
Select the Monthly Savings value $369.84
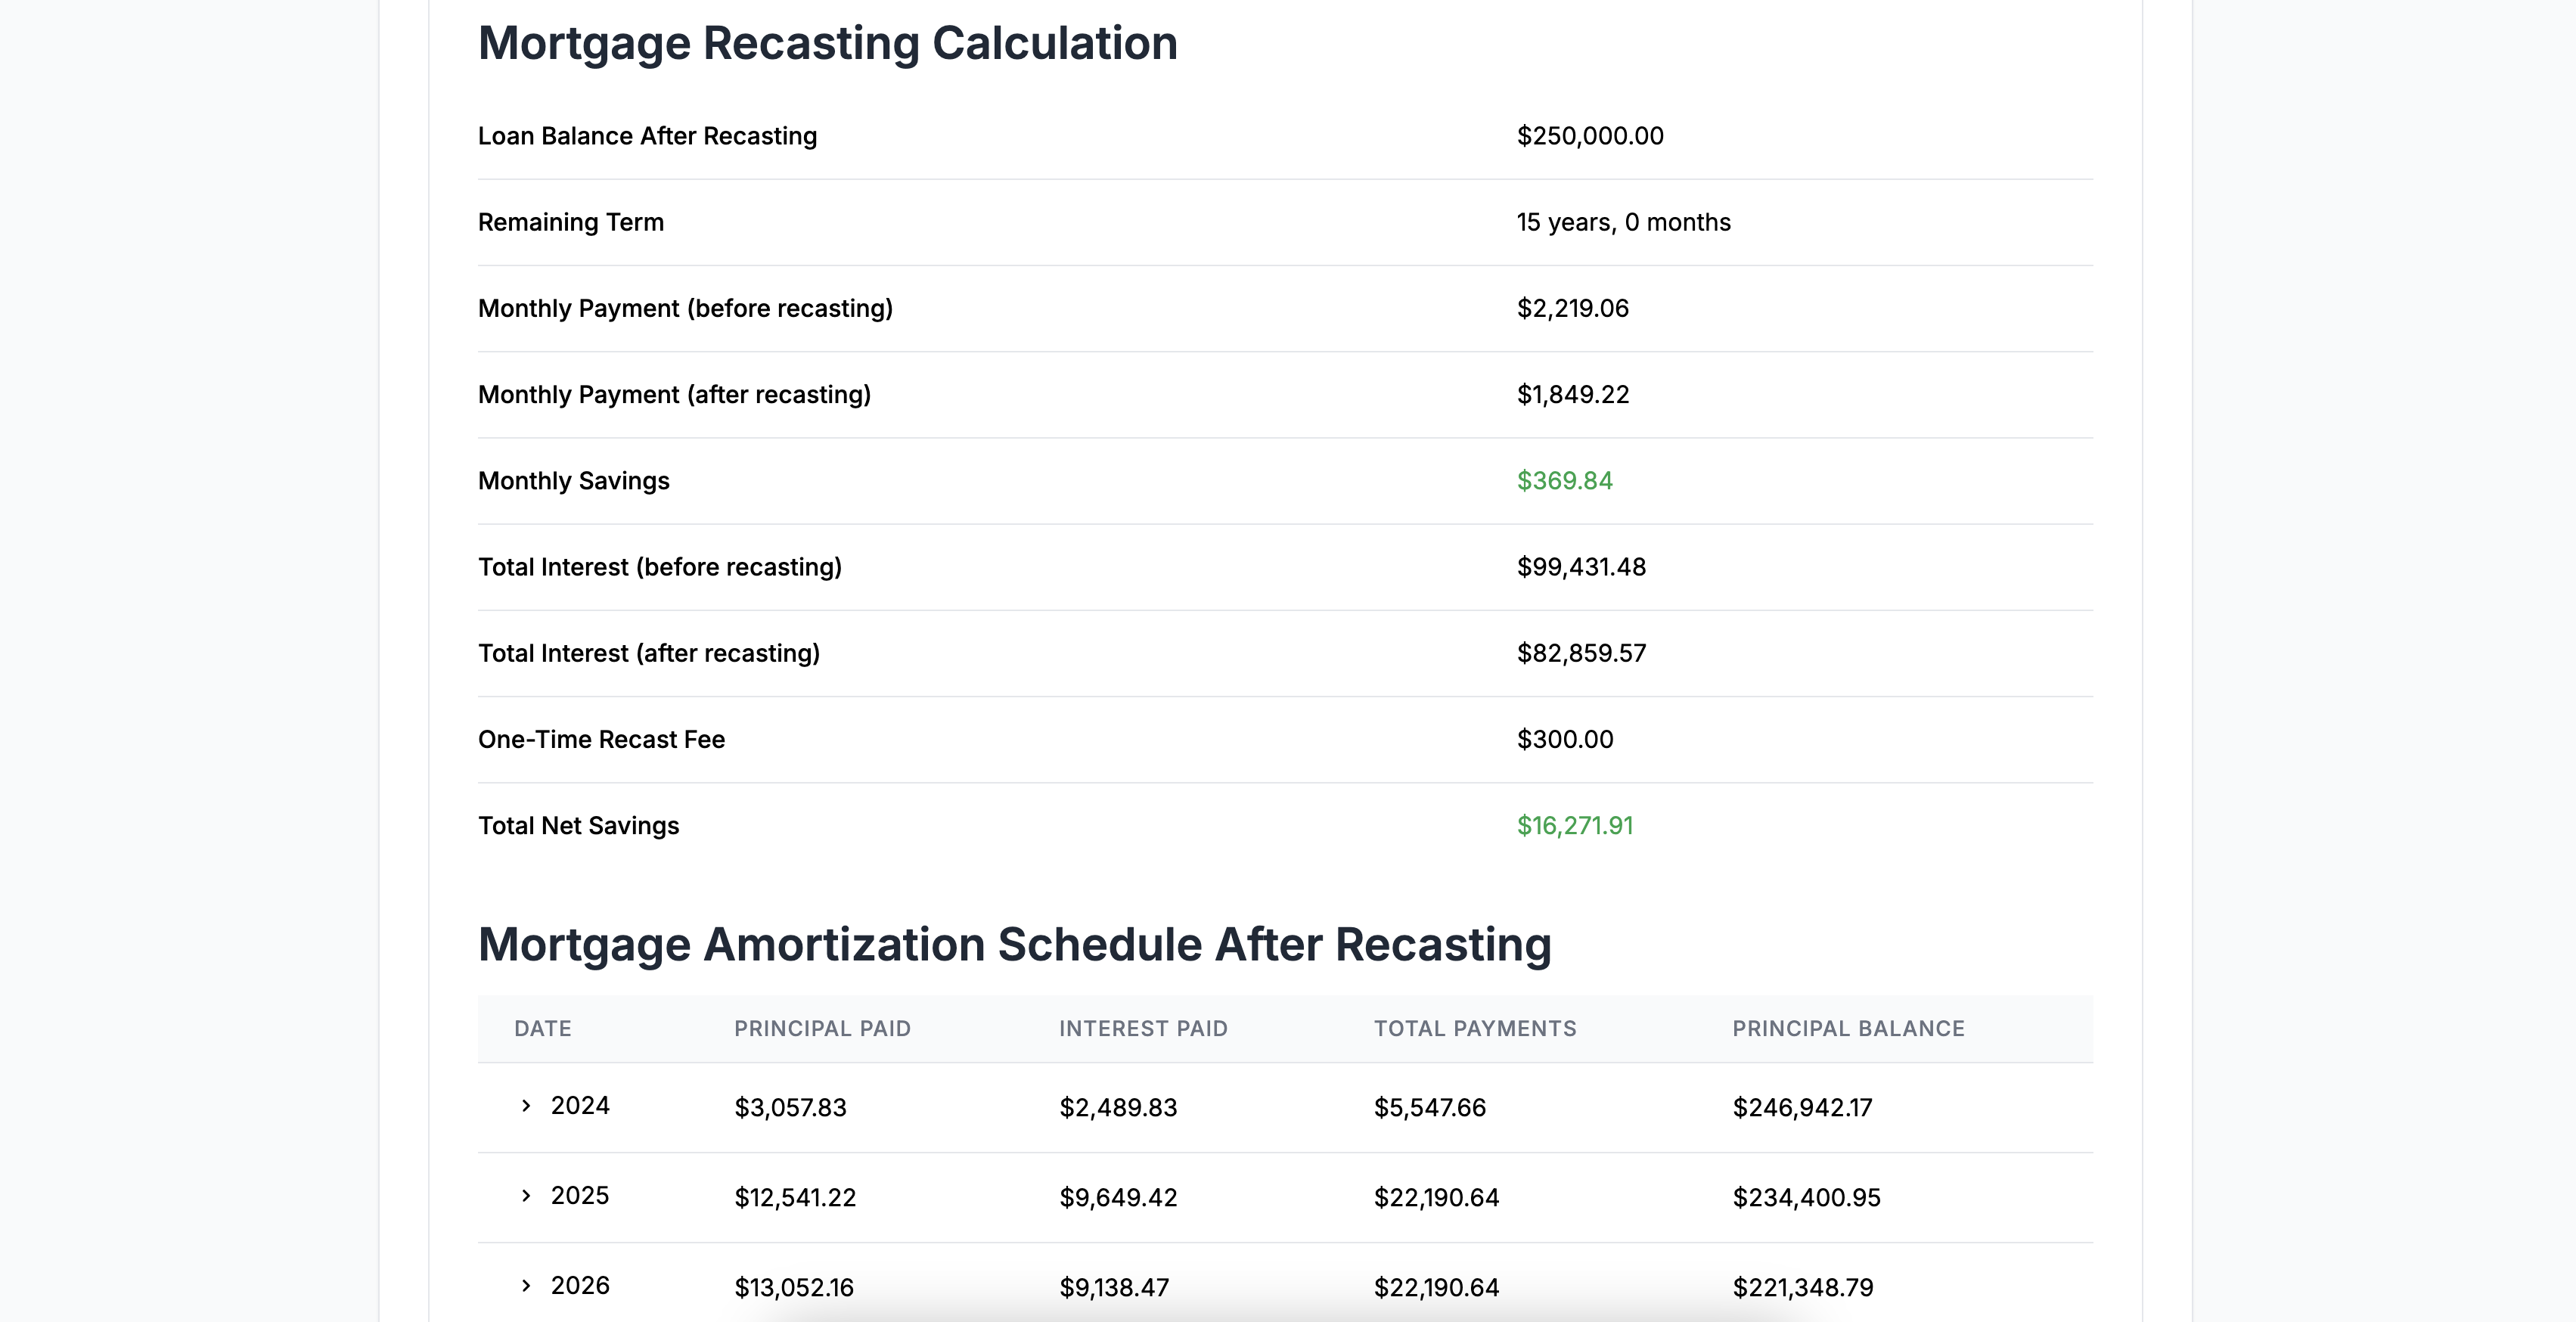click(x=1565, y=481)
